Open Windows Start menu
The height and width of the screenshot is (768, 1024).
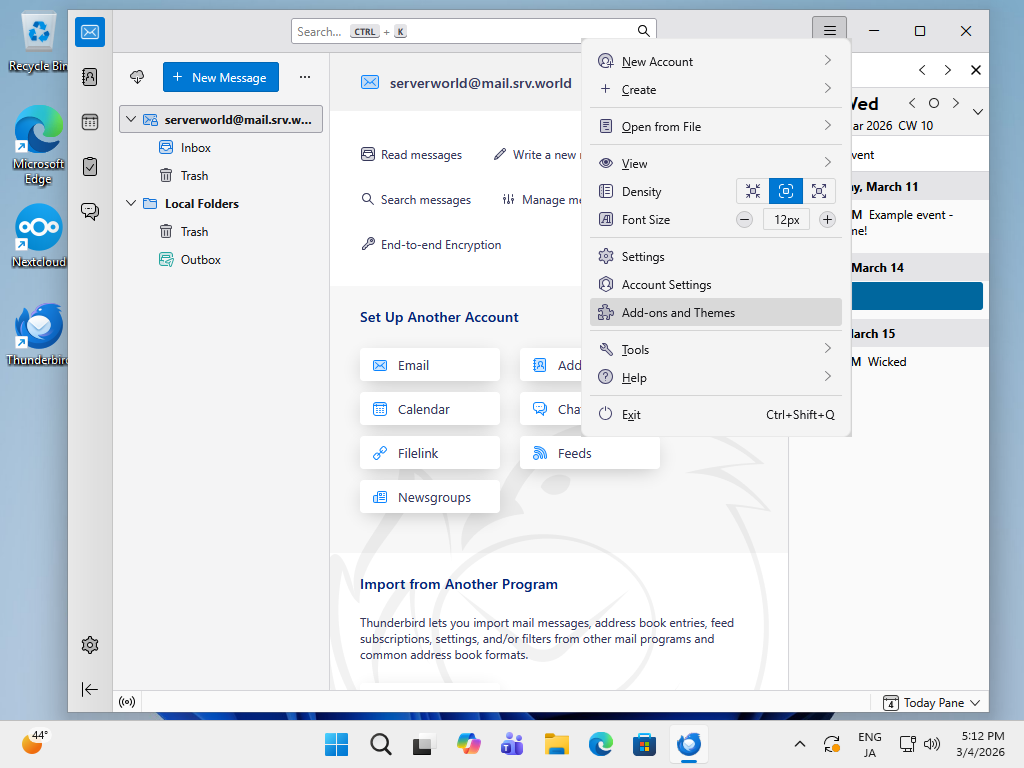tap(336, 744)
